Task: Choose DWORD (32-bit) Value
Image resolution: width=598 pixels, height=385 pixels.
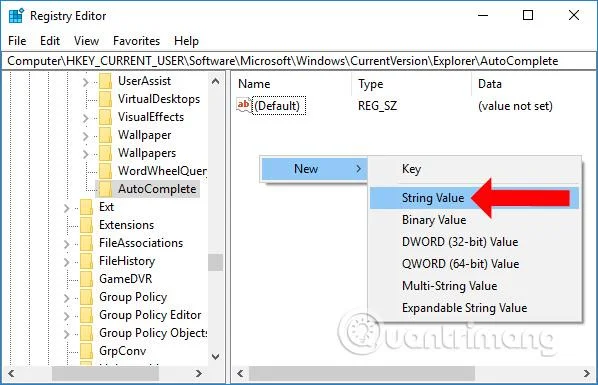Action: 474,242
